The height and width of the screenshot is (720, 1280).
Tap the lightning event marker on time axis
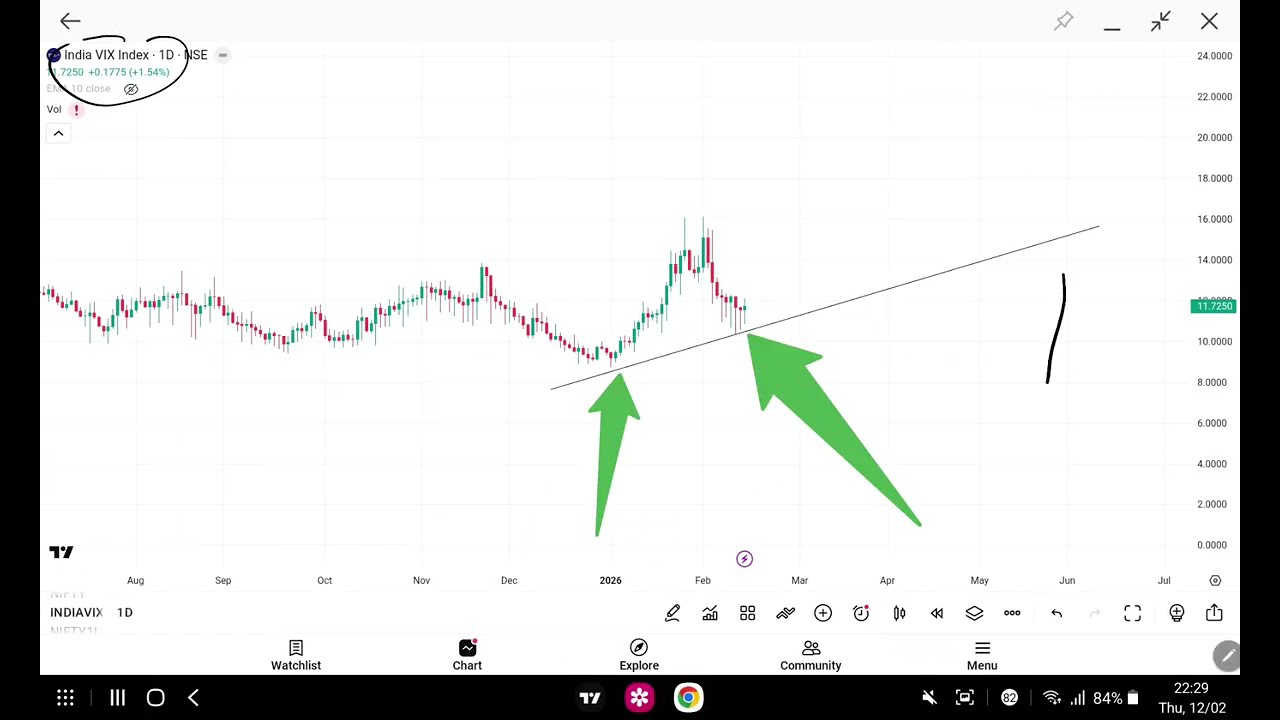[744, 559]
